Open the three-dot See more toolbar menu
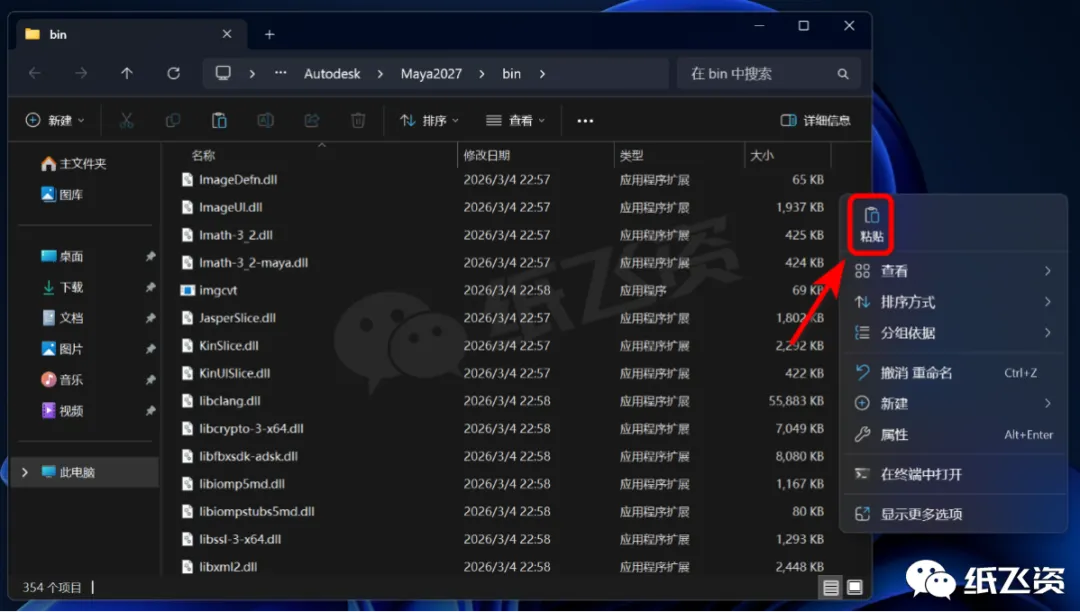The width and height of the screenshot is (1080, 612). [x=585, y=120]
